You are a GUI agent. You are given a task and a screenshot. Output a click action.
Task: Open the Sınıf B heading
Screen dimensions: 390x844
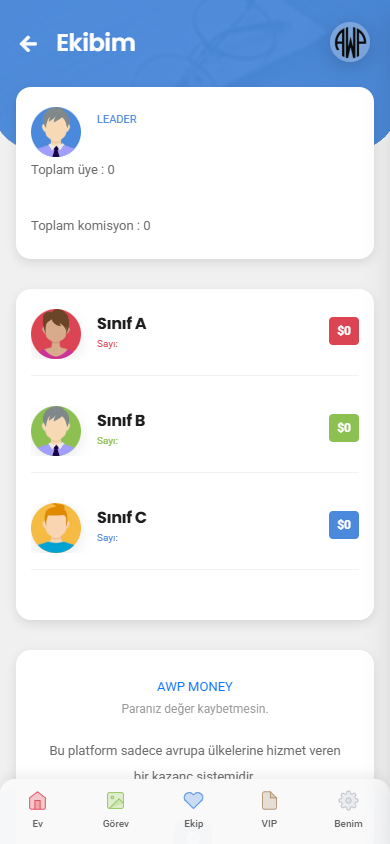pos(121,420)
